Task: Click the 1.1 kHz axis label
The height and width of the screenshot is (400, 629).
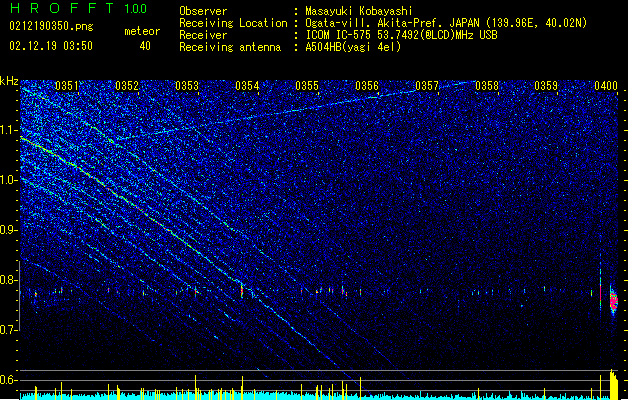Action: [9, 130]
